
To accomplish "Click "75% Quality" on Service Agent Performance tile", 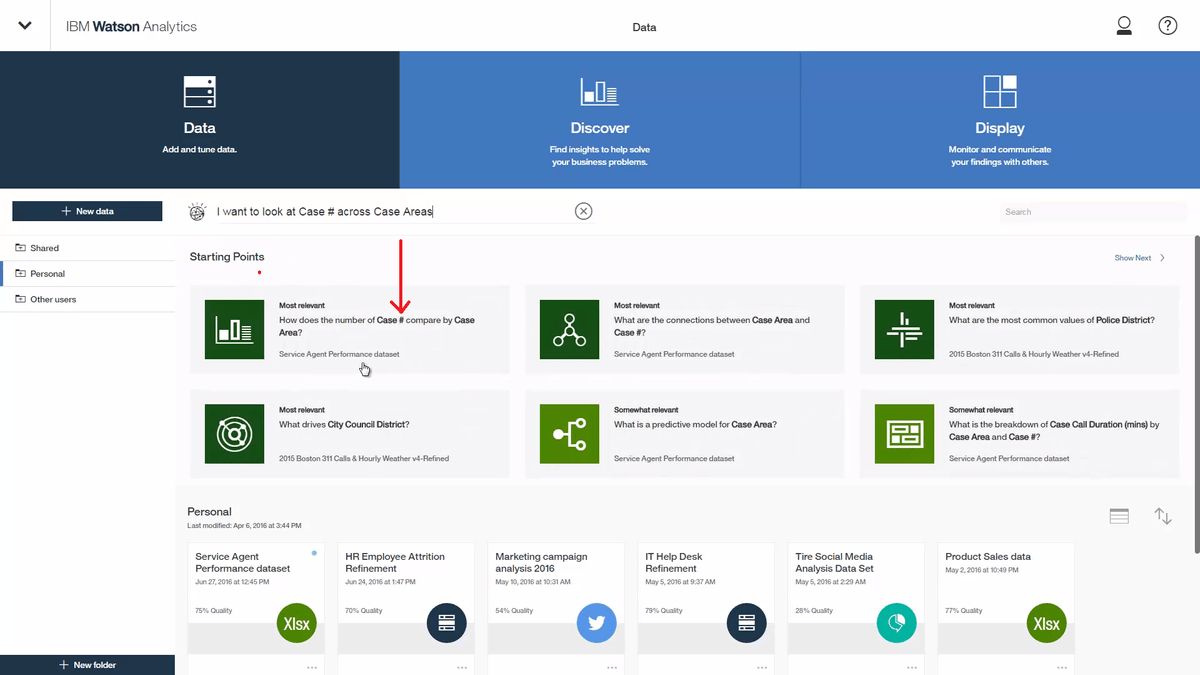I will click(213, 610).
